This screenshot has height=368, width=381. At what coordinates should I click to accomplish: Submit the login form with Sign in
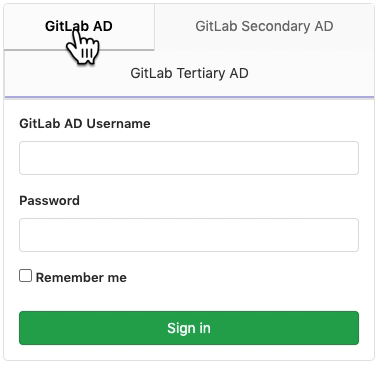coord(189,328)
